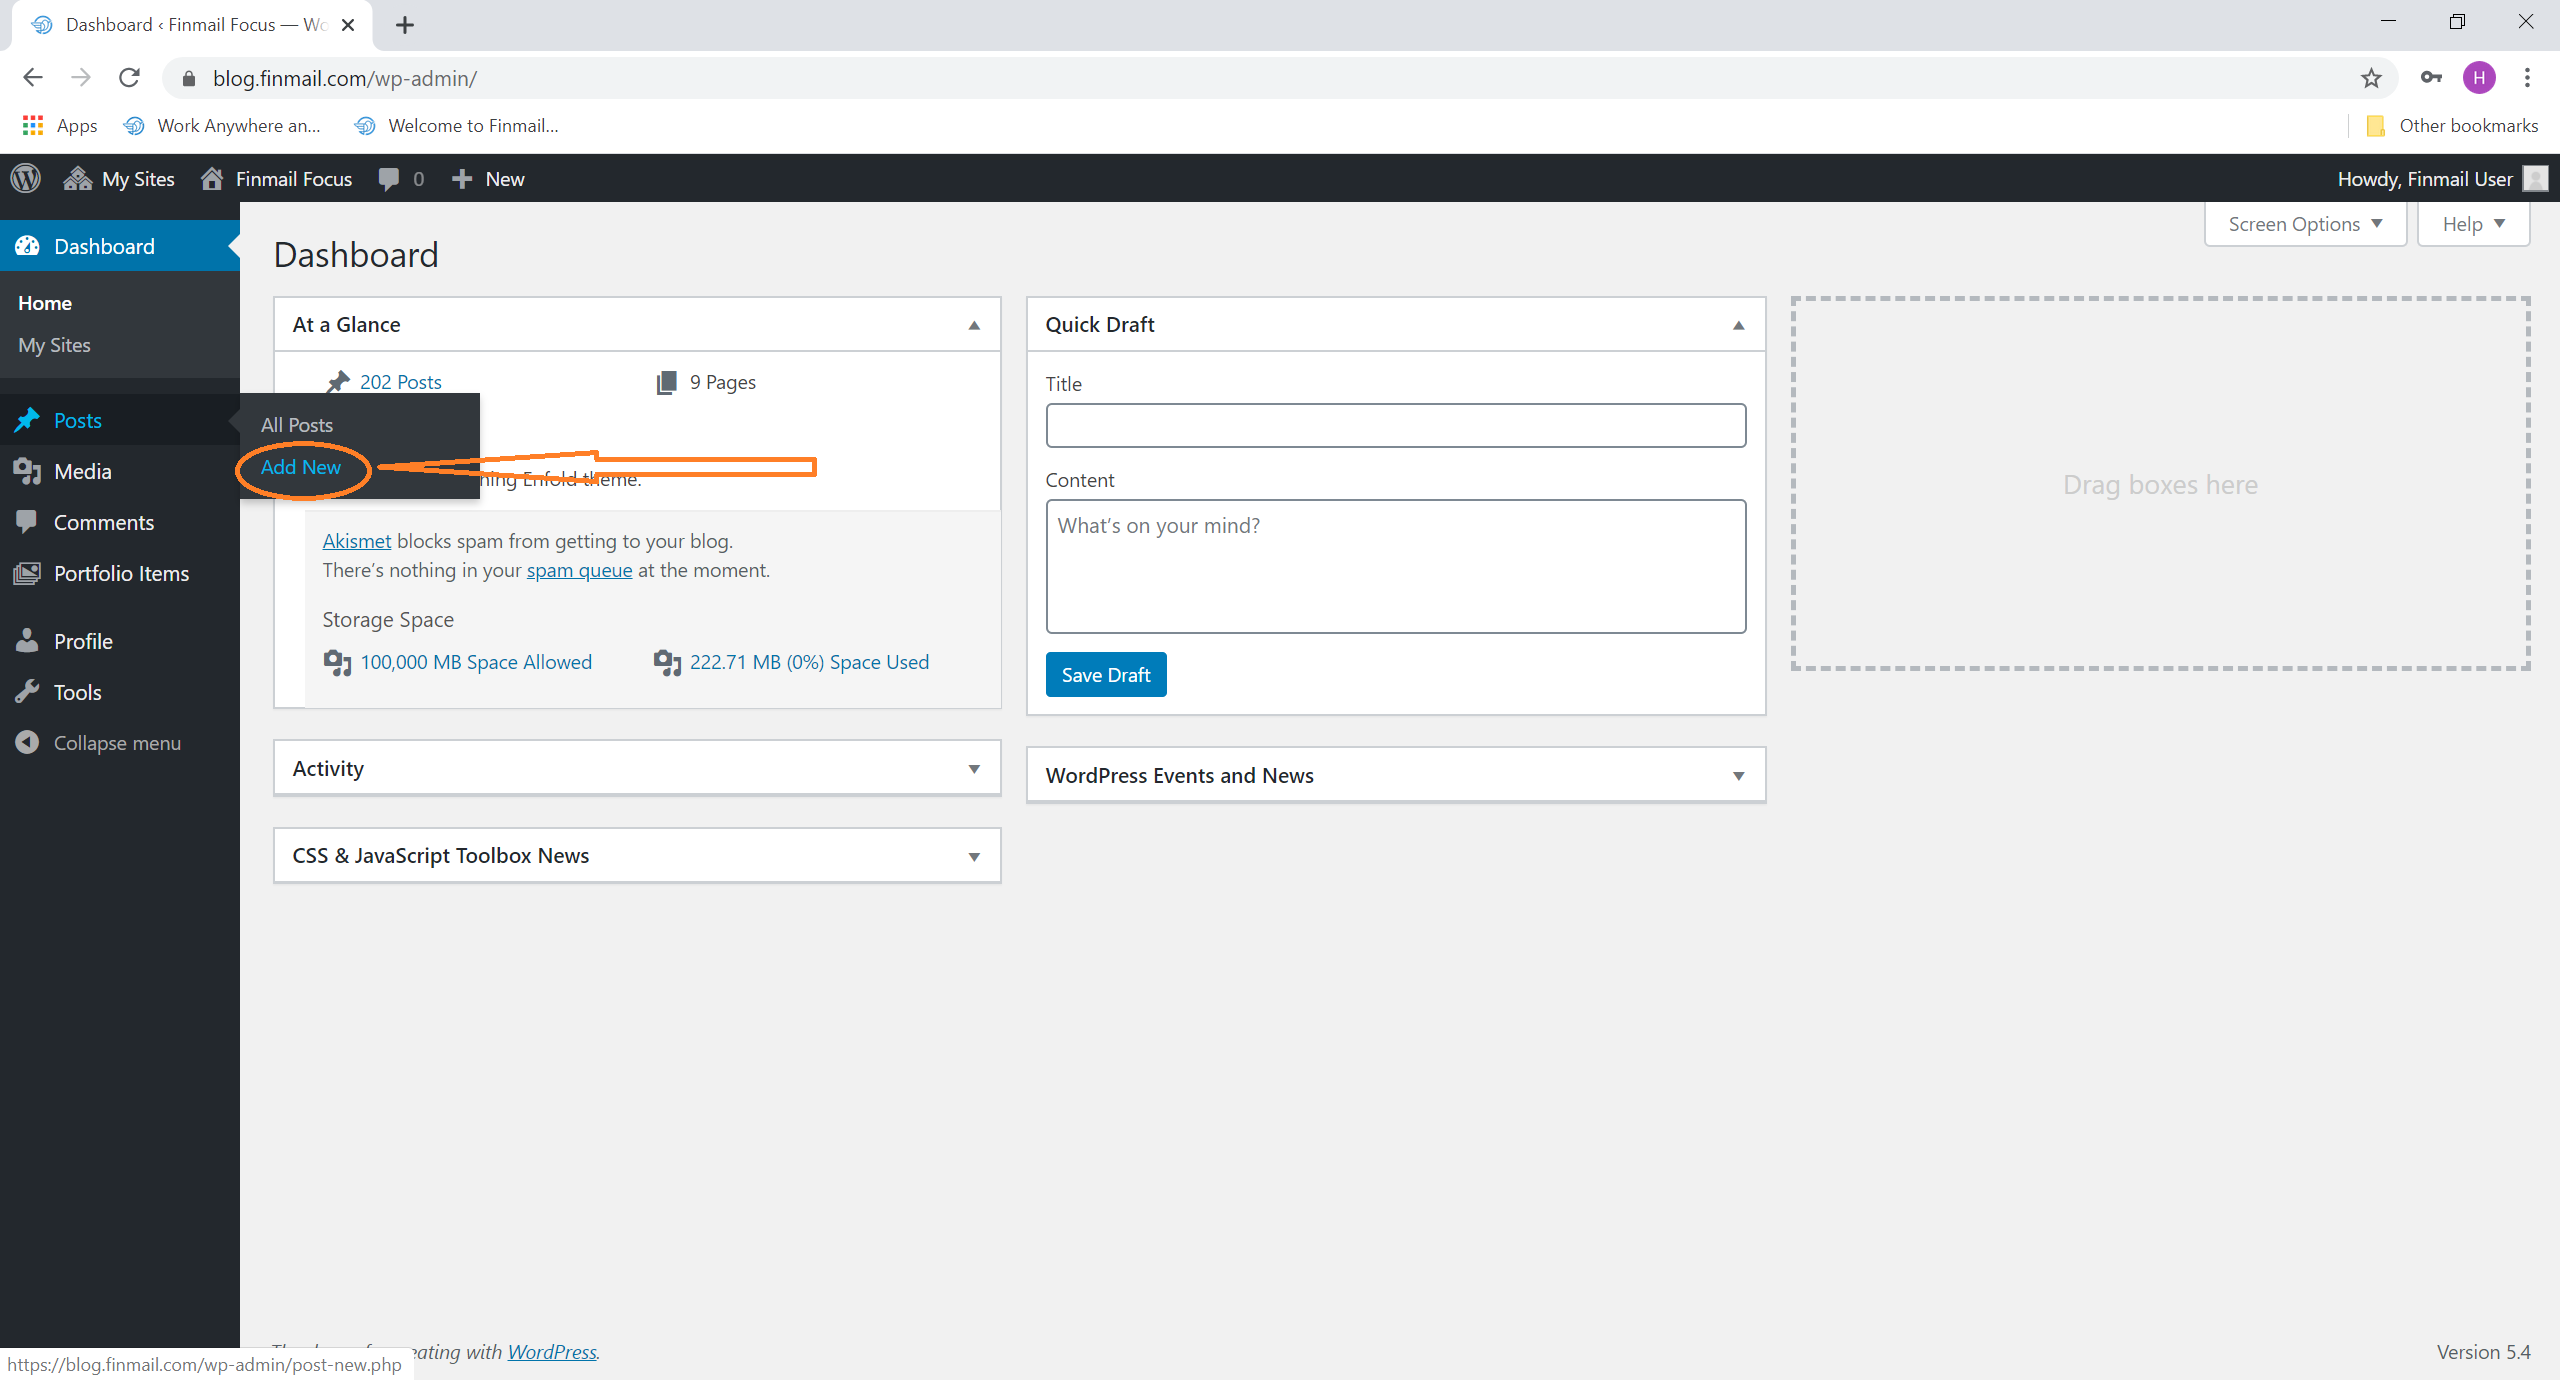2560x1380 pixels.
Task: Click the Profile person icon
Action: [x=27, y=640]
